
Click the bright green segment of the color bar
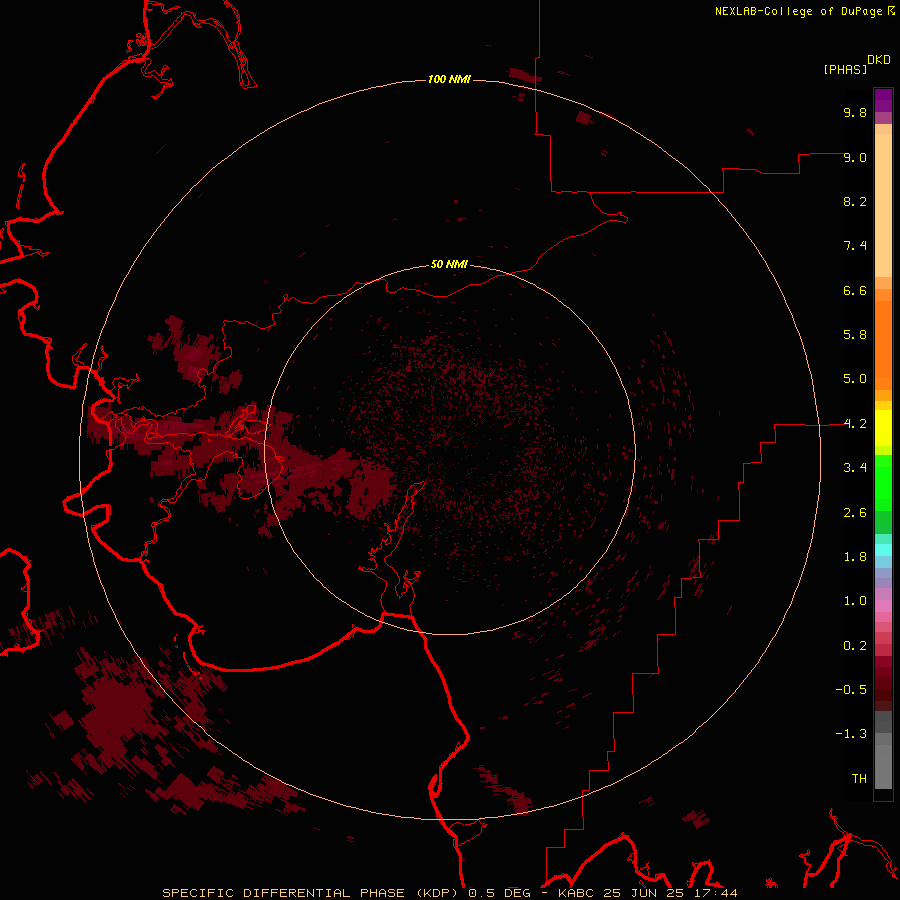(883, 482)
